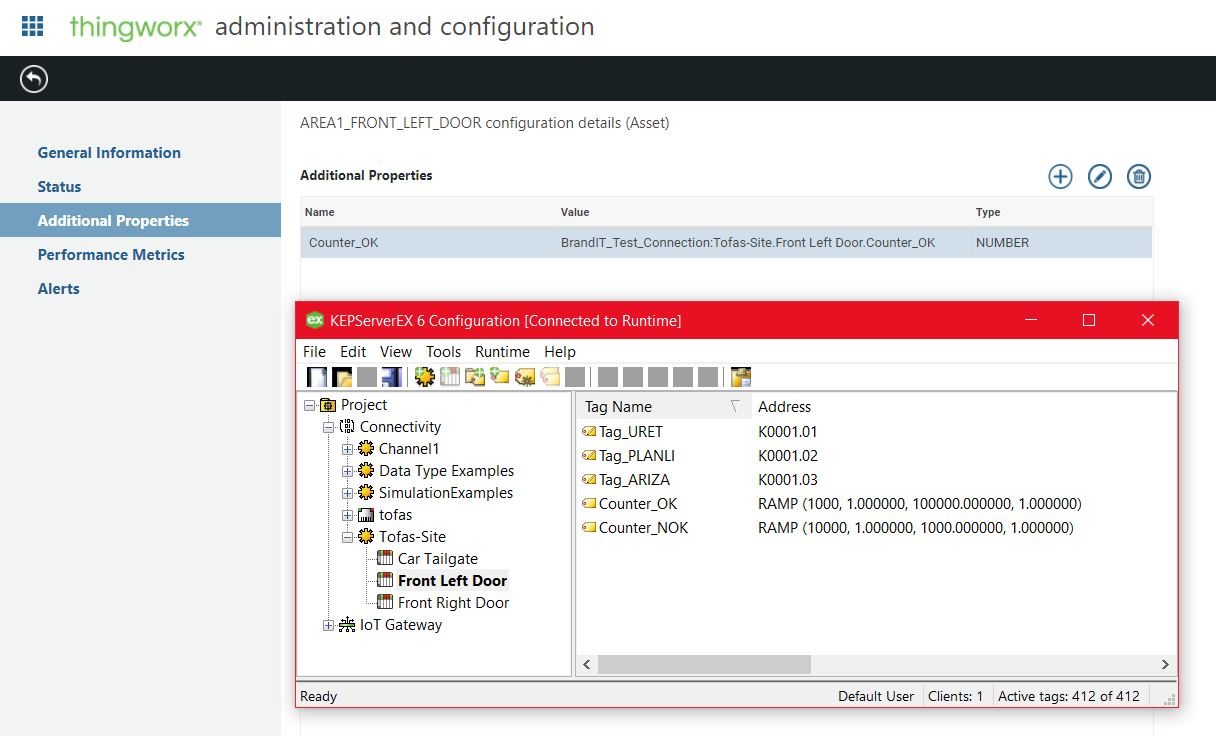Image resolution: width=1216 pixels, height=736 pixels.
Task: Click the Bulk Tag Creation toolbar icon
Action: (x=525, y=377)
